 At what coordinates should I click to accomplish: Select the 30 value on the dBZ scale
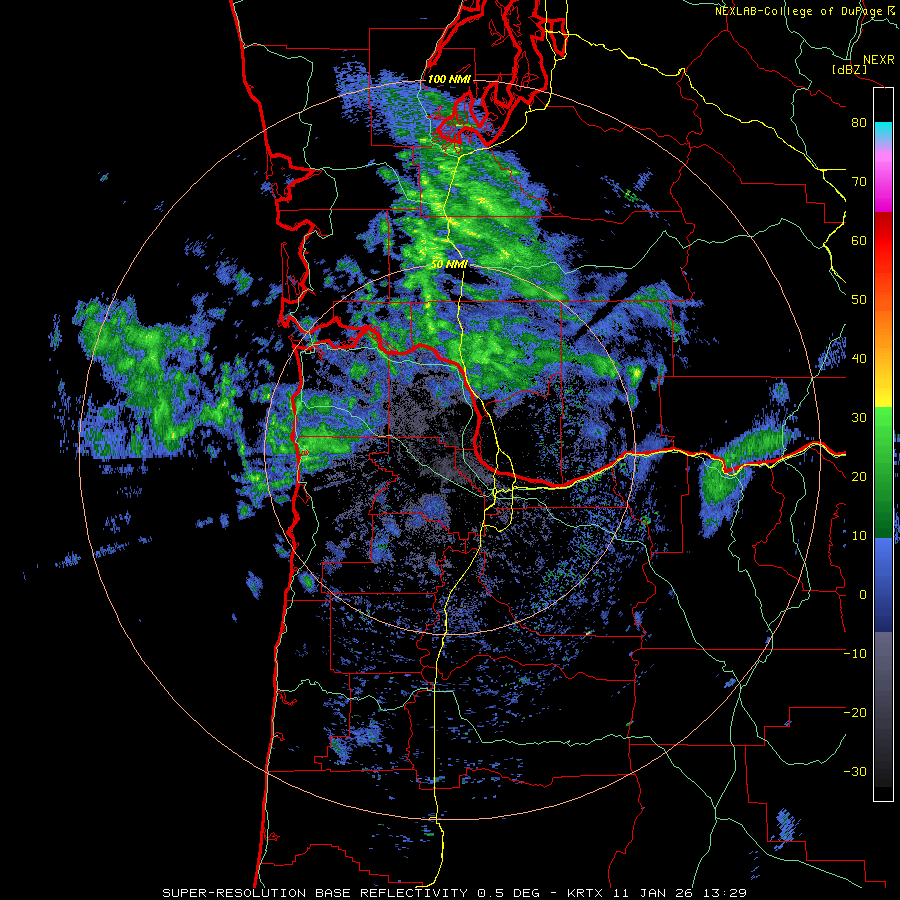(x=859, y=418)
